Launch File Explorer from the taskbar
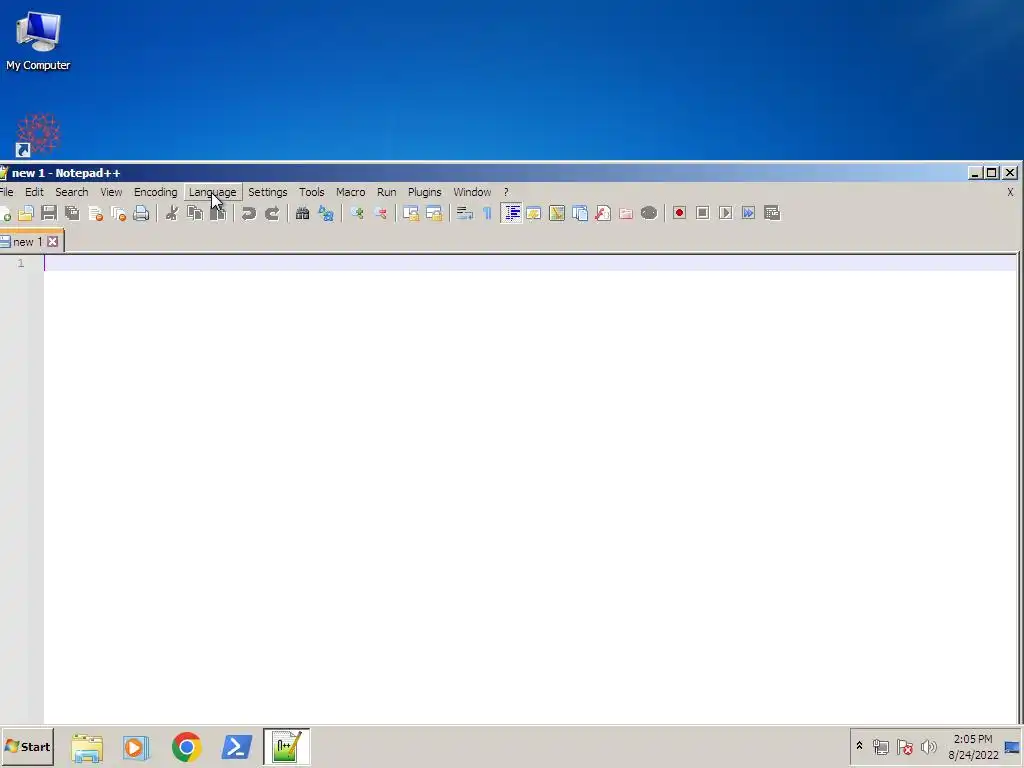Viewport: 1024px width, 768px height. tap(87, 747)
